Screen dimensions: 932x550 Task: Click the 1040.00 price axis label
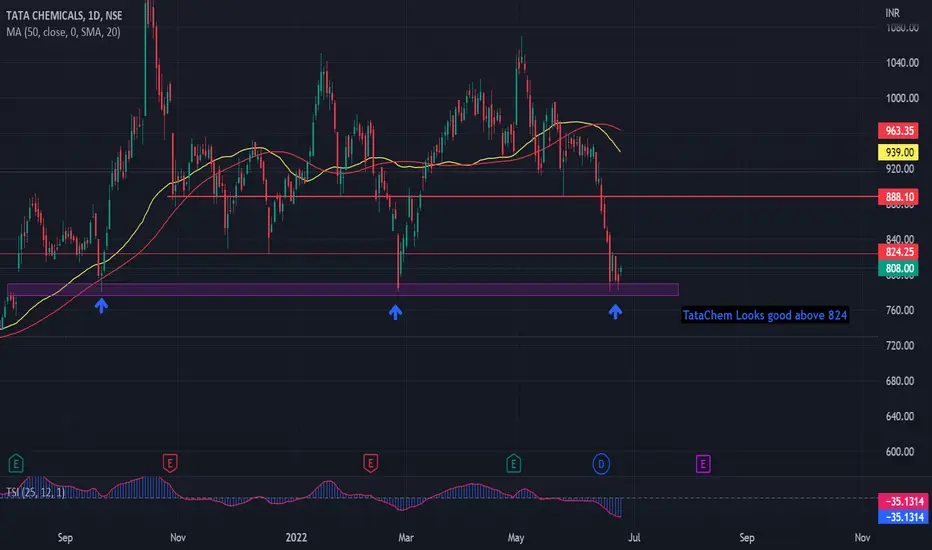(x=902, y=63)
